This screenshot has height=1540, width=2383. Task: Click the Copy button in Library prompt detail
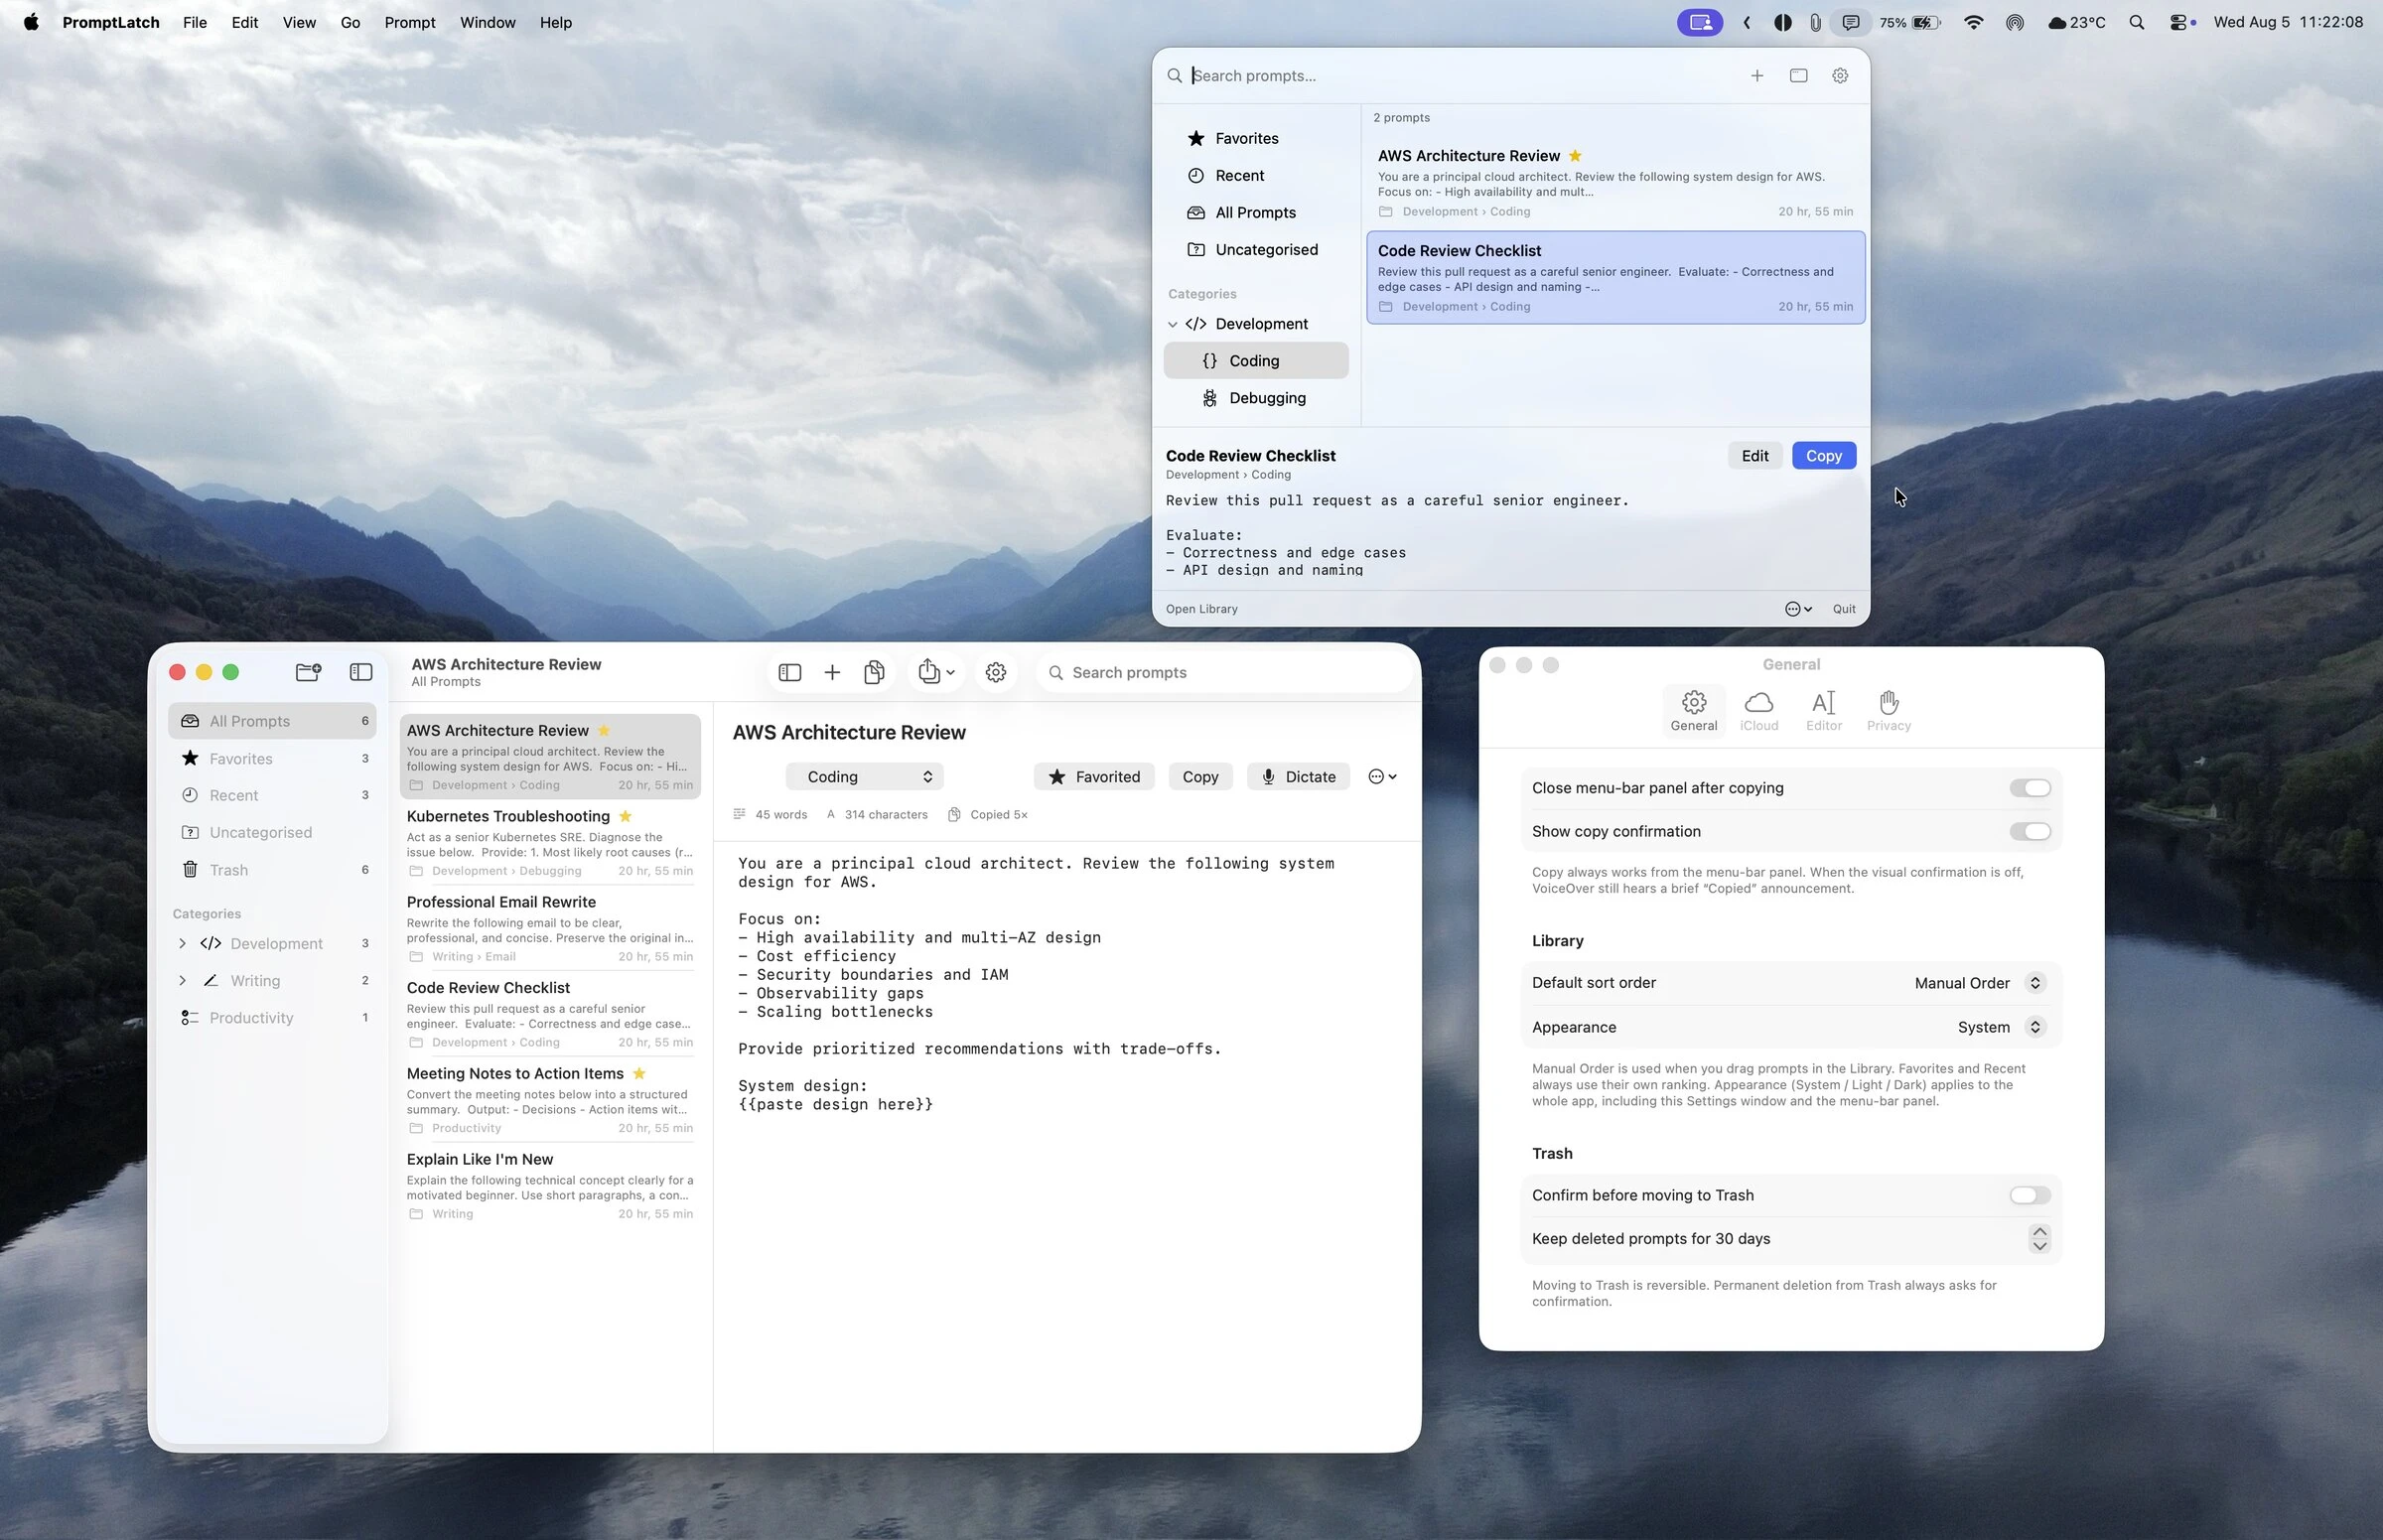coord(1200,776)
